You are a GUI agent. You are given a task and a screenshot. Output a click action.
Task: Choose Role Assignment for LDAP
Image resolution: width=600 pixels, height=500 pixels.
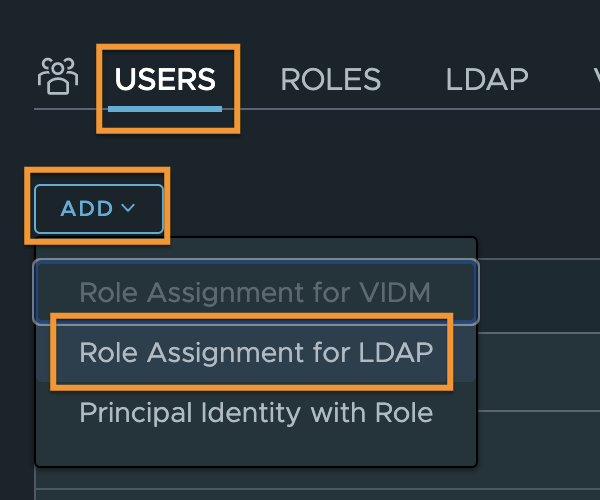click(x=256, y=352)
